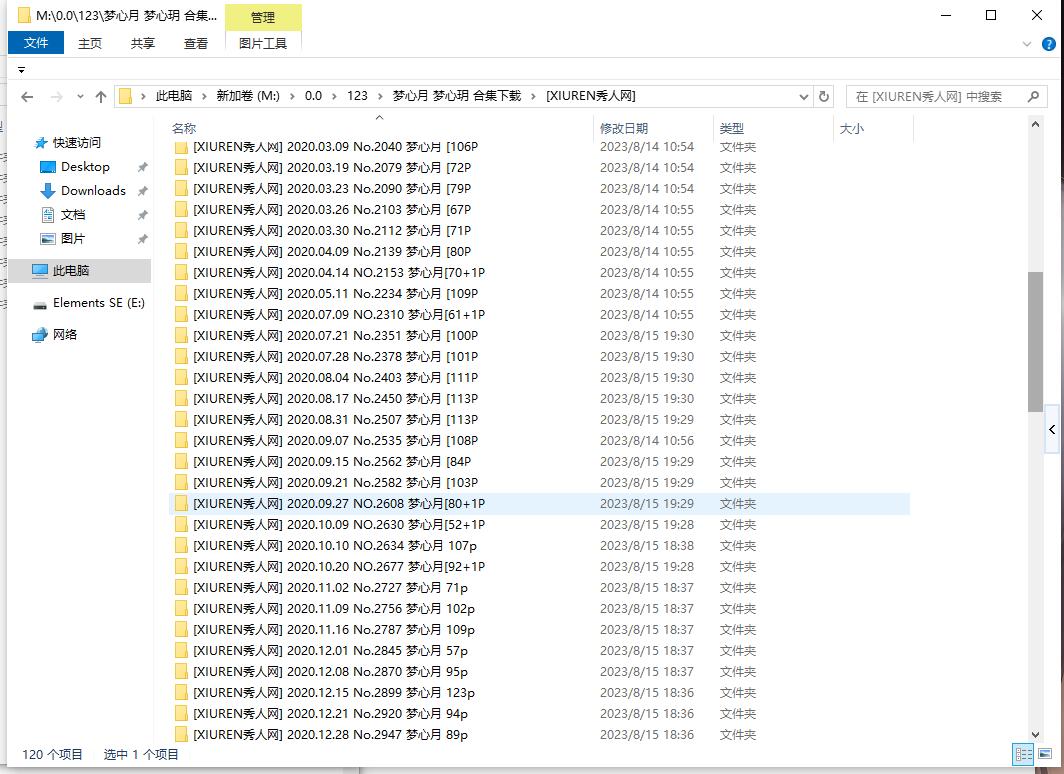
Task: Switch to large thumbnails view icon
Action: tap(1045, 754)
